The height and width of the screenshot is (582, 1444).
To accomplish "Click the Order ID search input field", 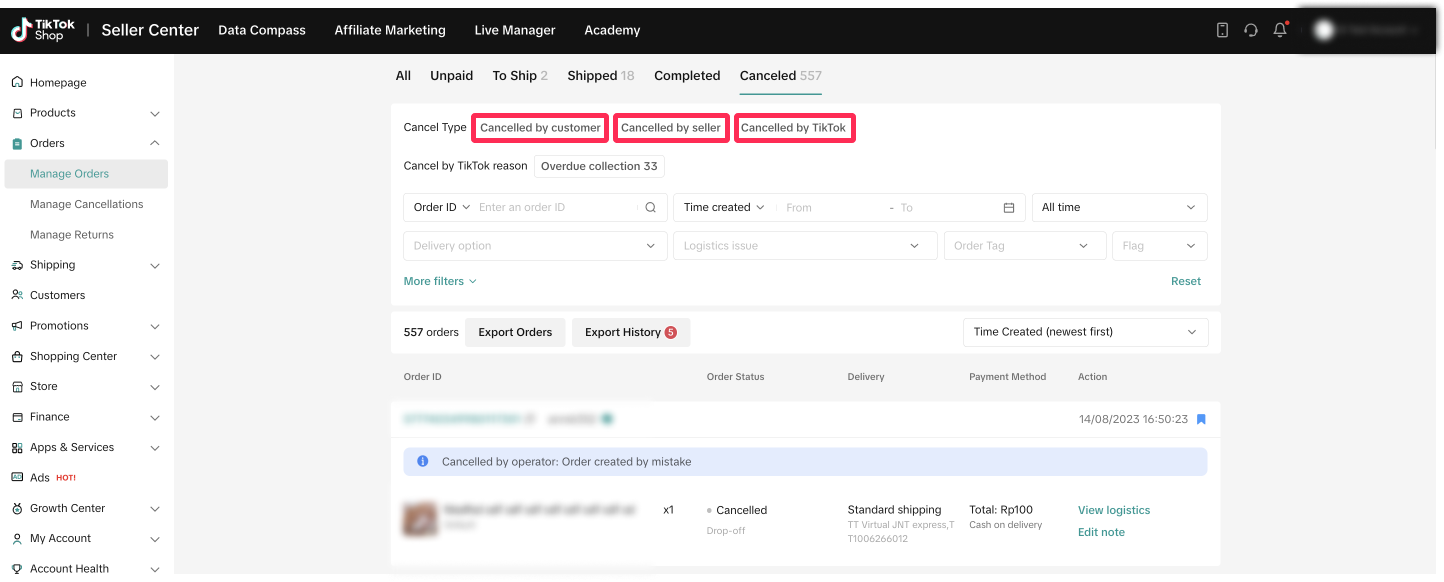I will (x=555, y=208).
